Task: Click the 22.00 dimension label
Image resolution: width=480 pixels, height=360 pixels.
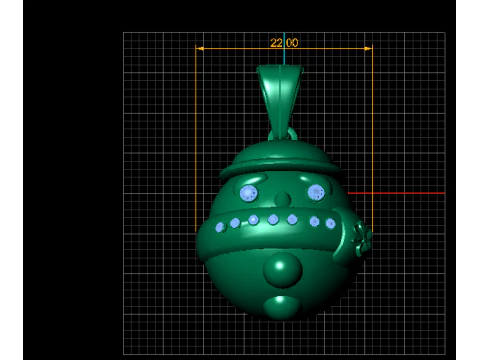Action: pyautogui.click(x=284, y=43)
